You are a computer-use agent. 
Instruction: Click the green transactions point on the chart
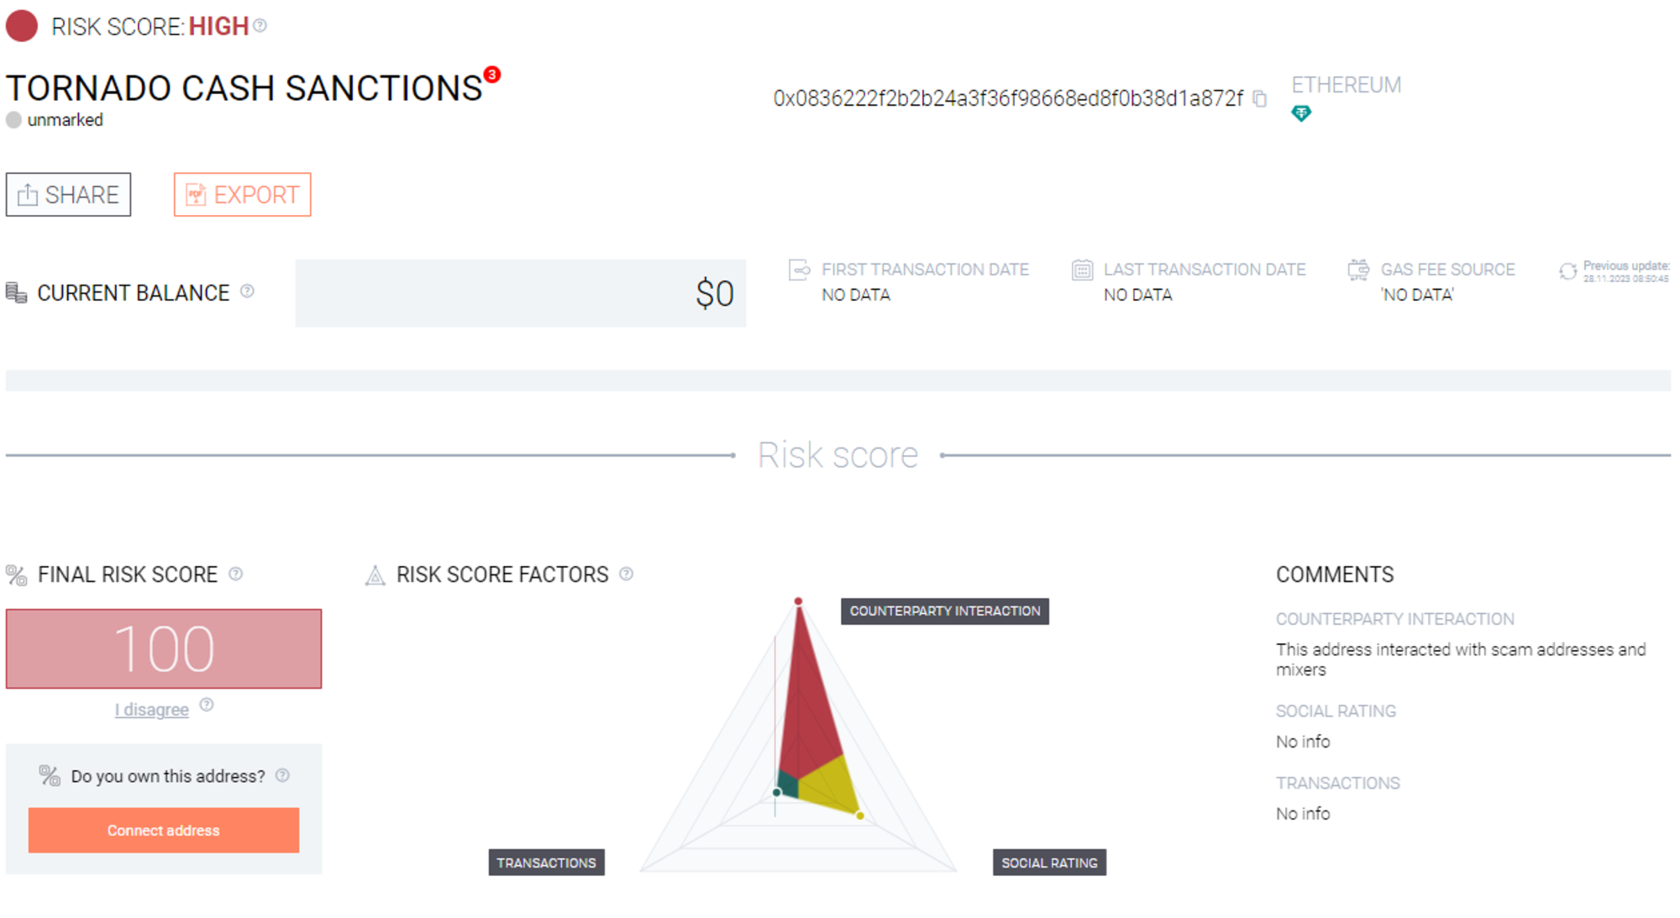click(777, 793)
